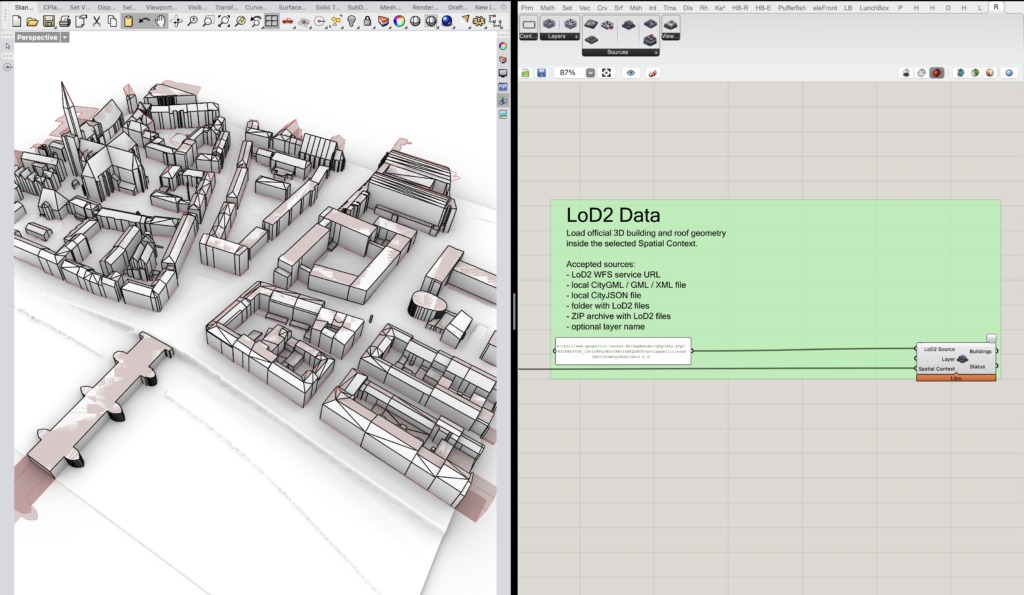Click the Copy icon in Rhino toolbar
Image resolution: width=1024 pixels, height=595 pixels.
click(x=112, y=22)
